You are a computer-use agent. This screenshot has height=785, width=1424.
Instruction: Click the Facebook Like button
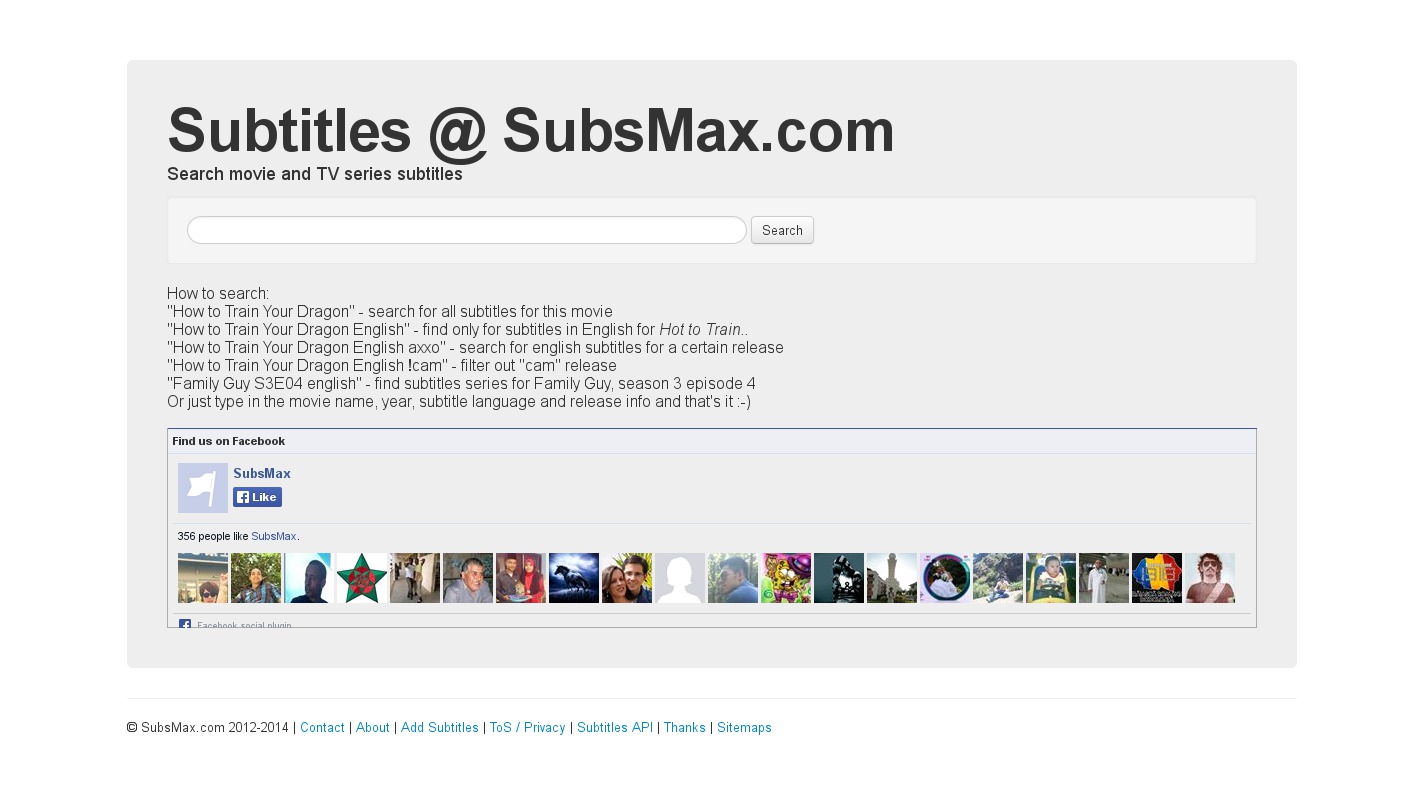(257, 497)
